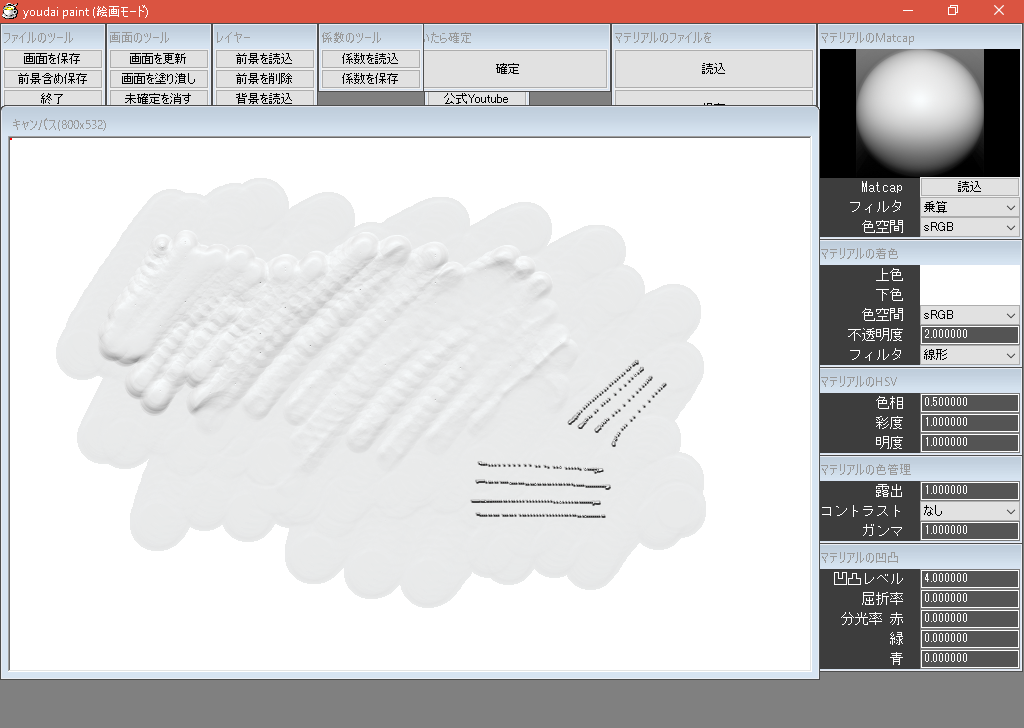Open the Matcap フィルタ dropdown set to 乗算
The image size is (1024, 728).
pyautogui.click(x=968, y=207)
